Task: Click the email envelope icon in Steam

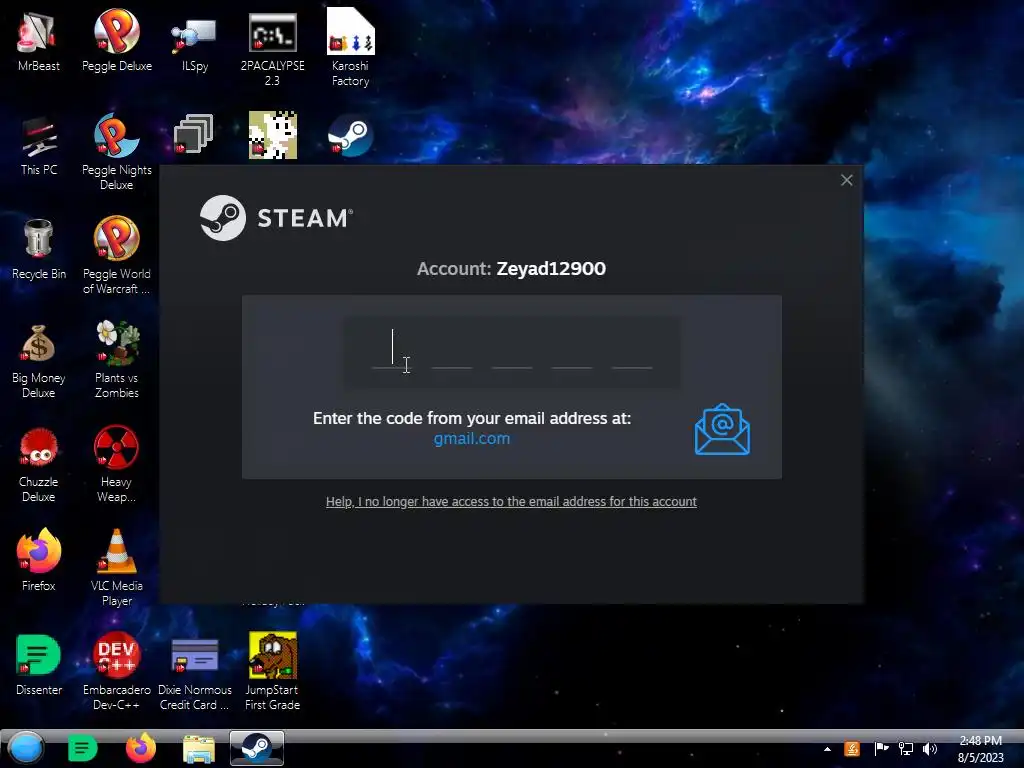Action: pos(722,429)
